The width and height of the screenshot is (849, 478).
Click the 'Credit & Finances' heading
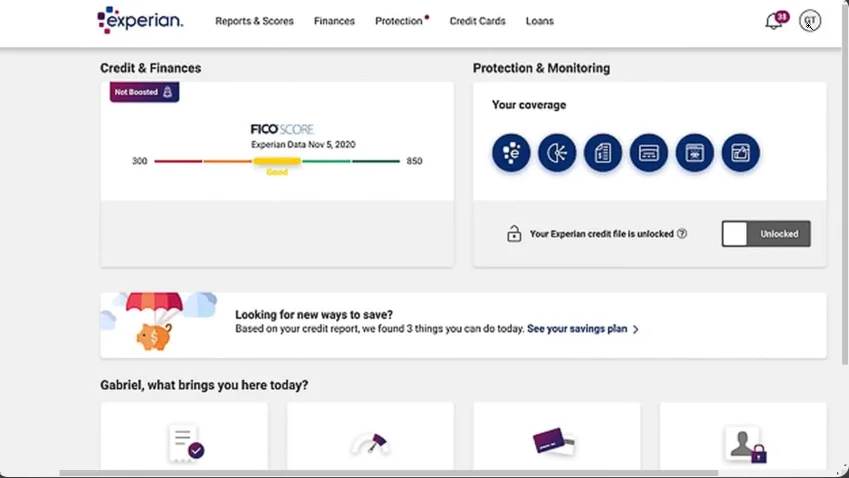pyautogui.click(x=151, y=68)
